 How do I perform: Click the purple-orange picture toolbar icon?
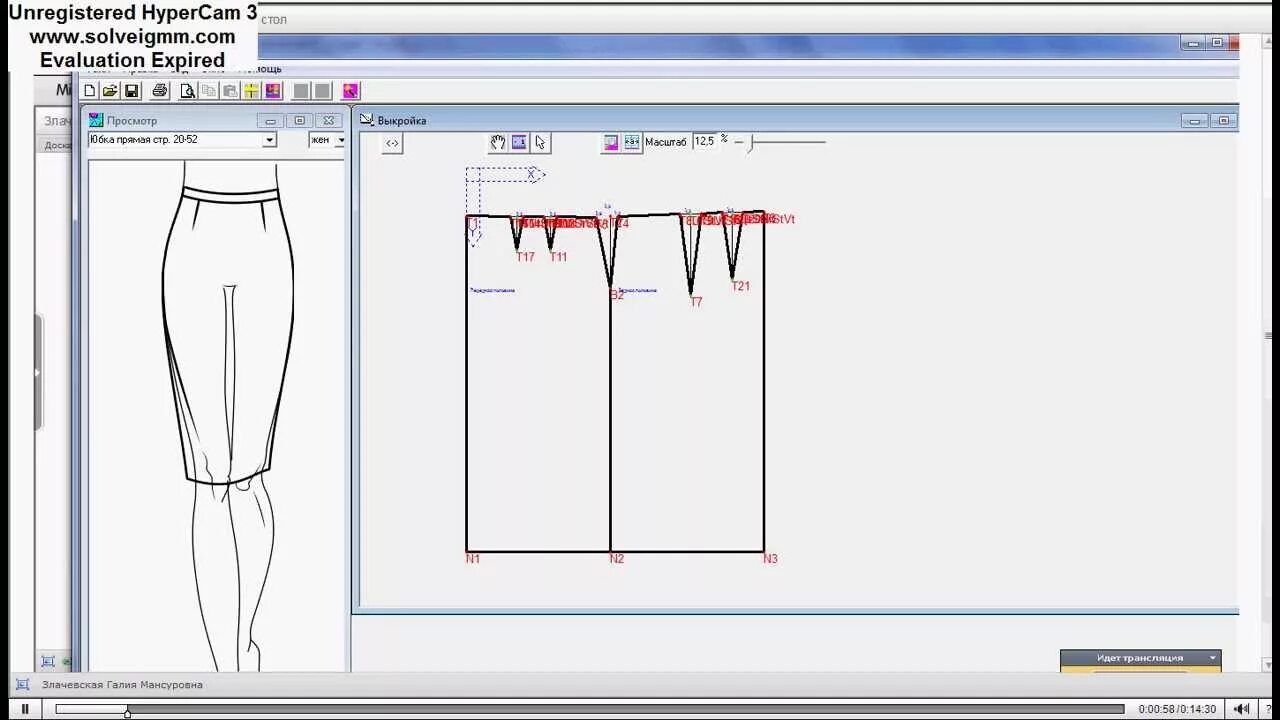[273, 91]
